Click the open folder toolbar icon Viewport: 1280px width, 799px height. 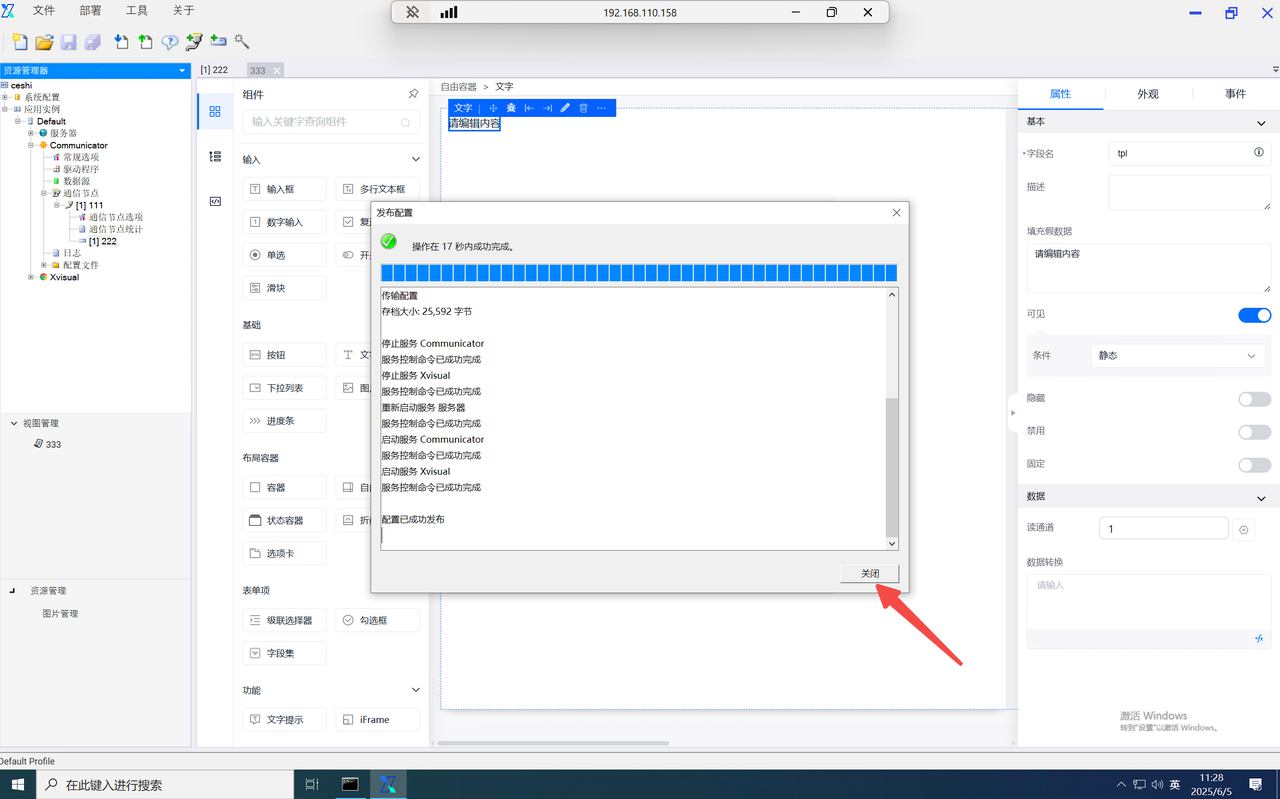(x=44, y=42)
